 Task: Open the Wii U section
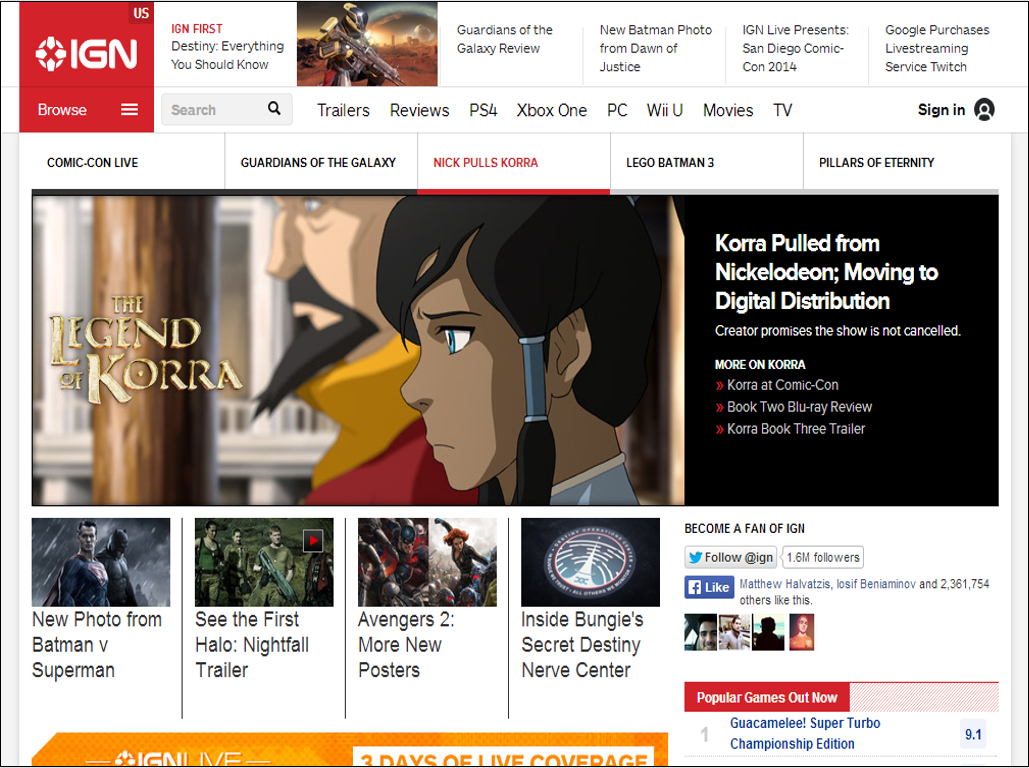coord(665,110)
